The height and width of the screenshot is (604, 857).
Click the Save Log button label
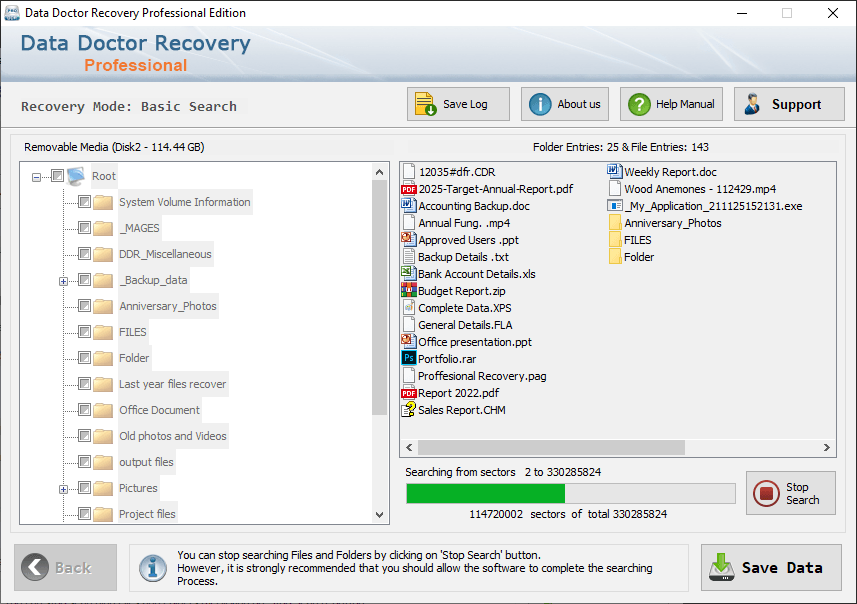pyautogui.click(x=465, y=104)
